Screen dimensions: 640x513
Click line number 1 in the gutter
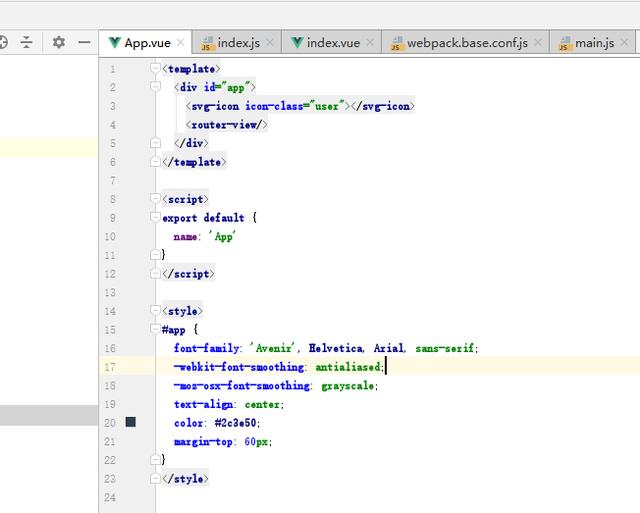pyautogui.click(x=112, y=69)
